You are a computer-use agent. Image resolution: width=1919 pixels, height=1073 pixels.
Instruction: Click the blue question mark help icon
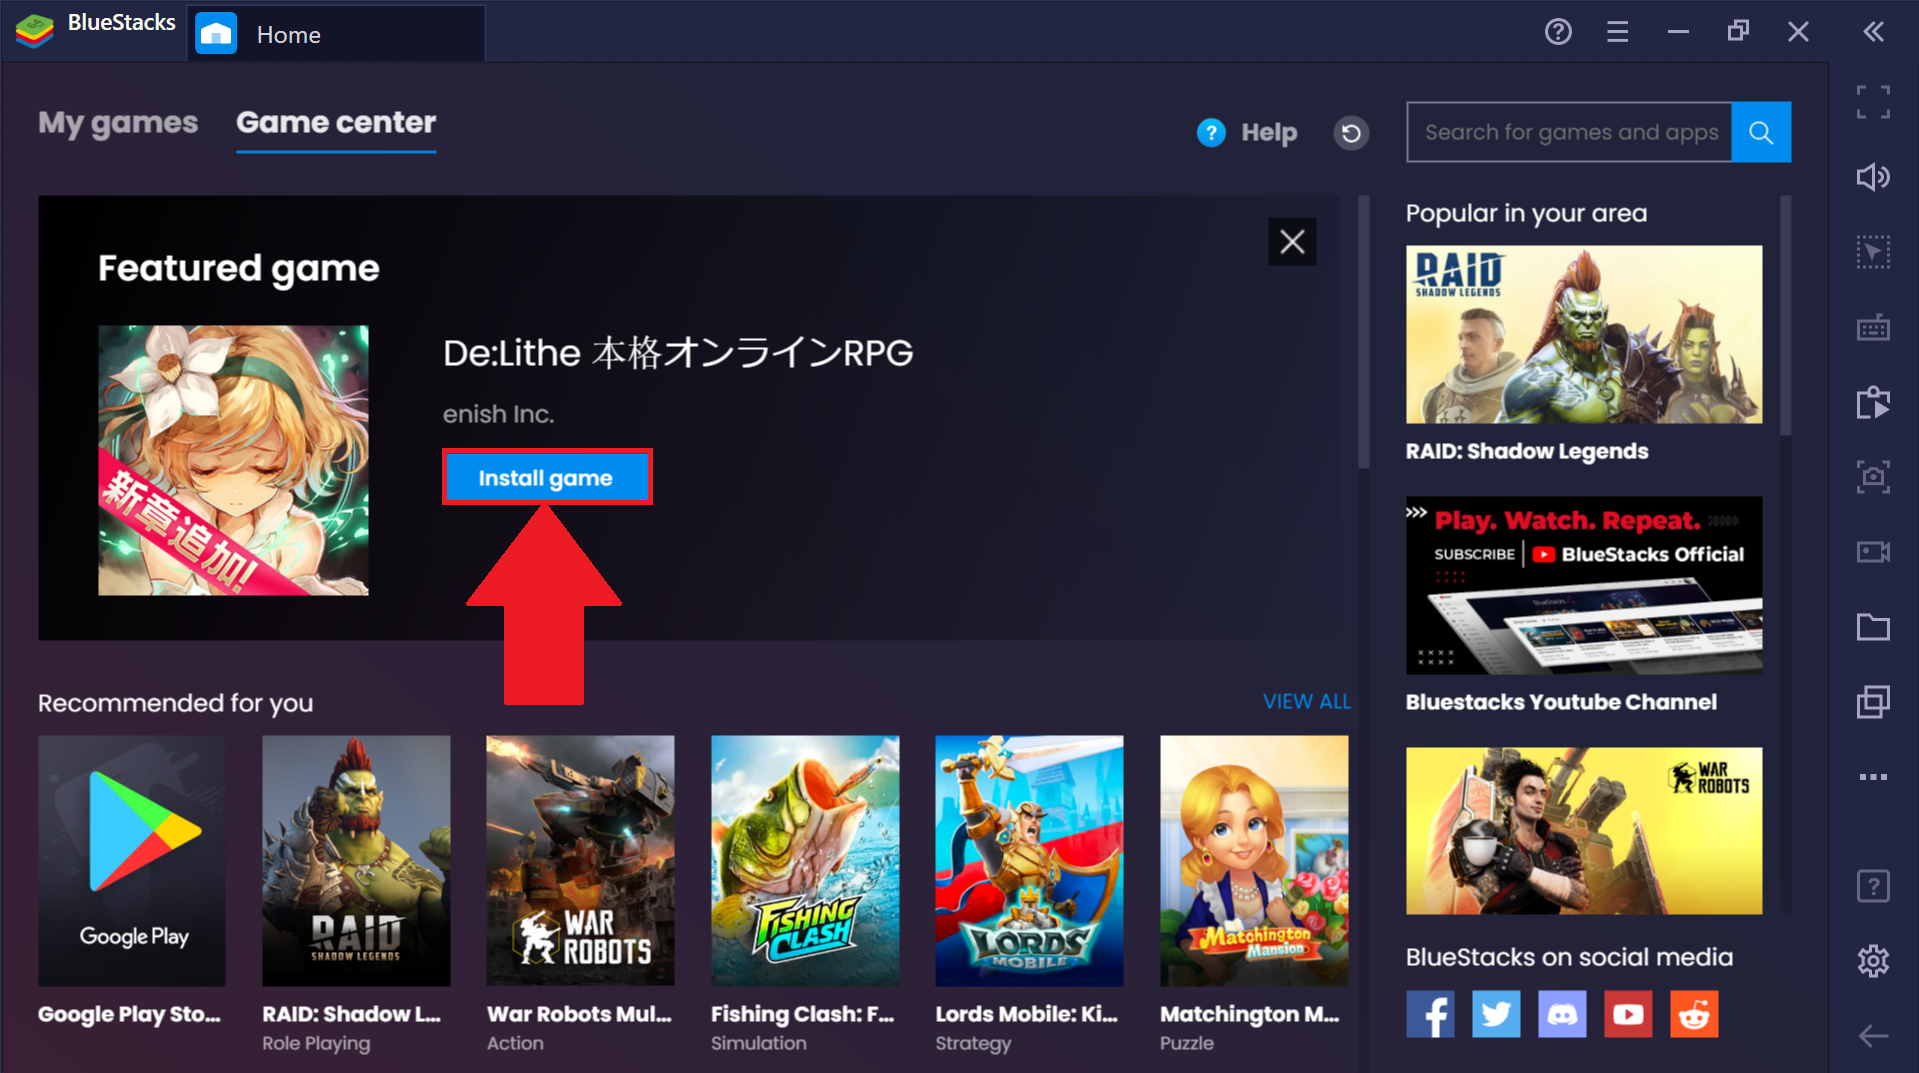click(x=1211, y=132)
